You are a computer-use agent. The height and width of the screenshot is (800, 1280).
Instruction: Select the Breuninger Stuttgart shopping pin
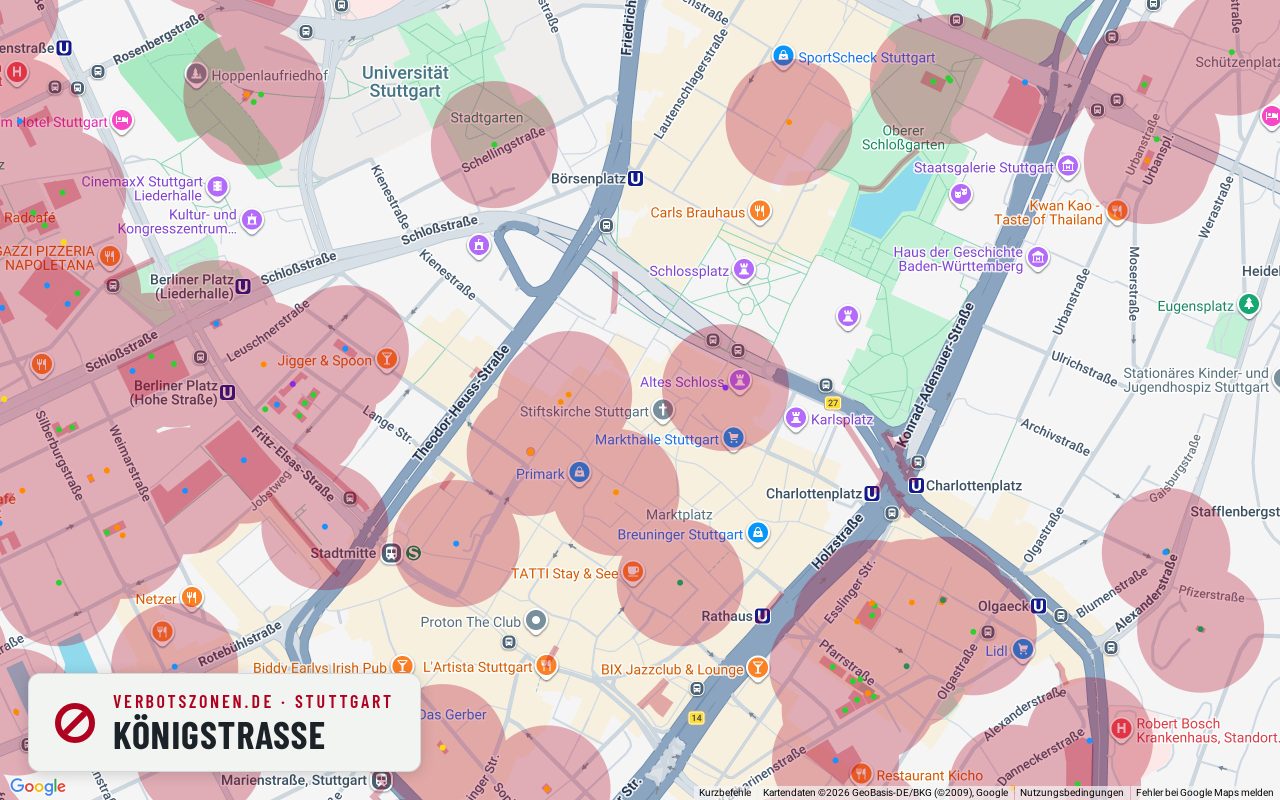(x=758, y=533)
